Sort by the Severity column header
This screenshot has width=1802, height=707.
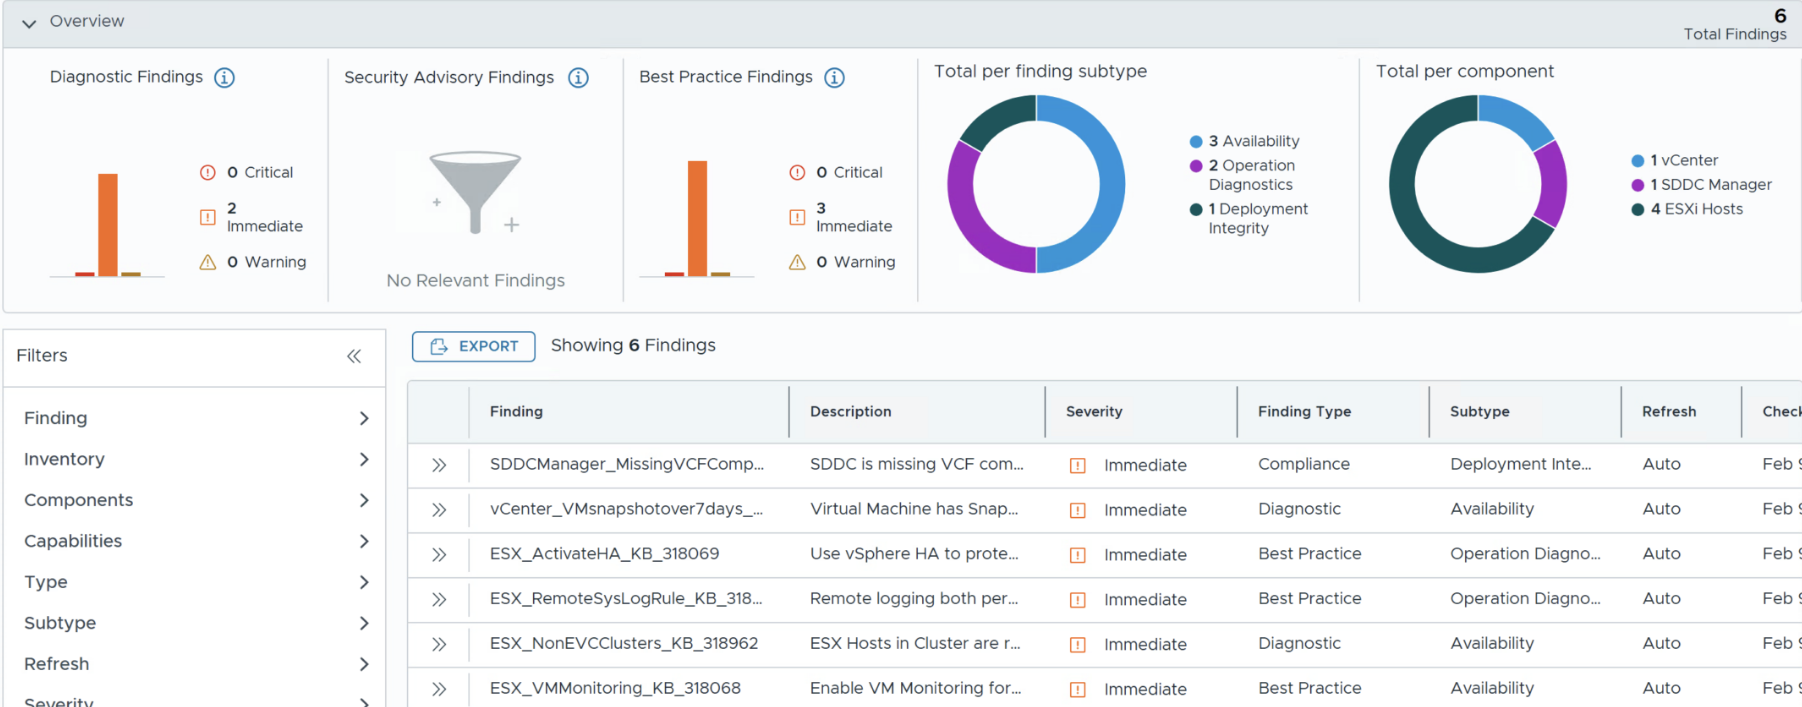(x=1094, y=411)
